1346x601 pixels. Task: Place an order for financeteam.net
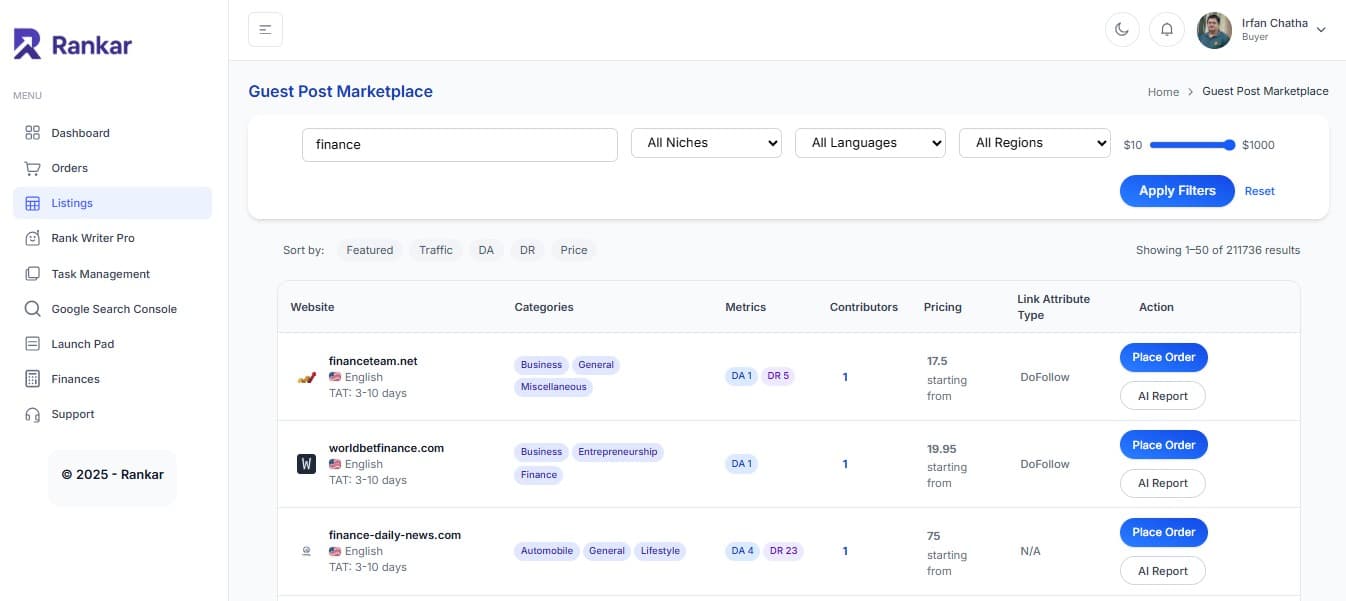tap(1163, 357)
